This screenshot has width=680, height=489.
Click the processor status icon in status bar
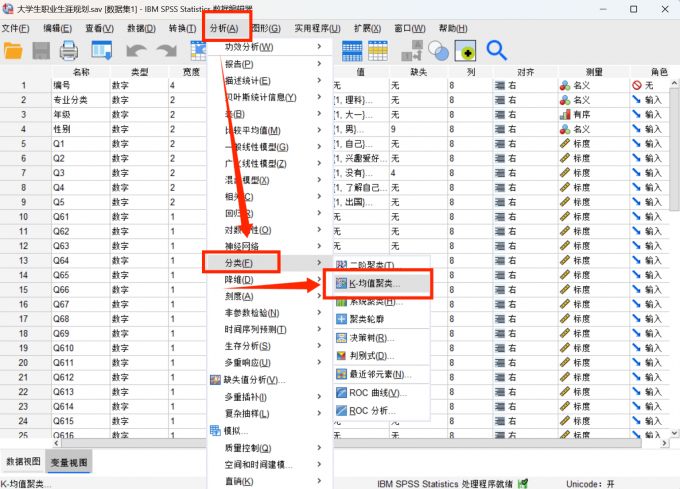523,483
